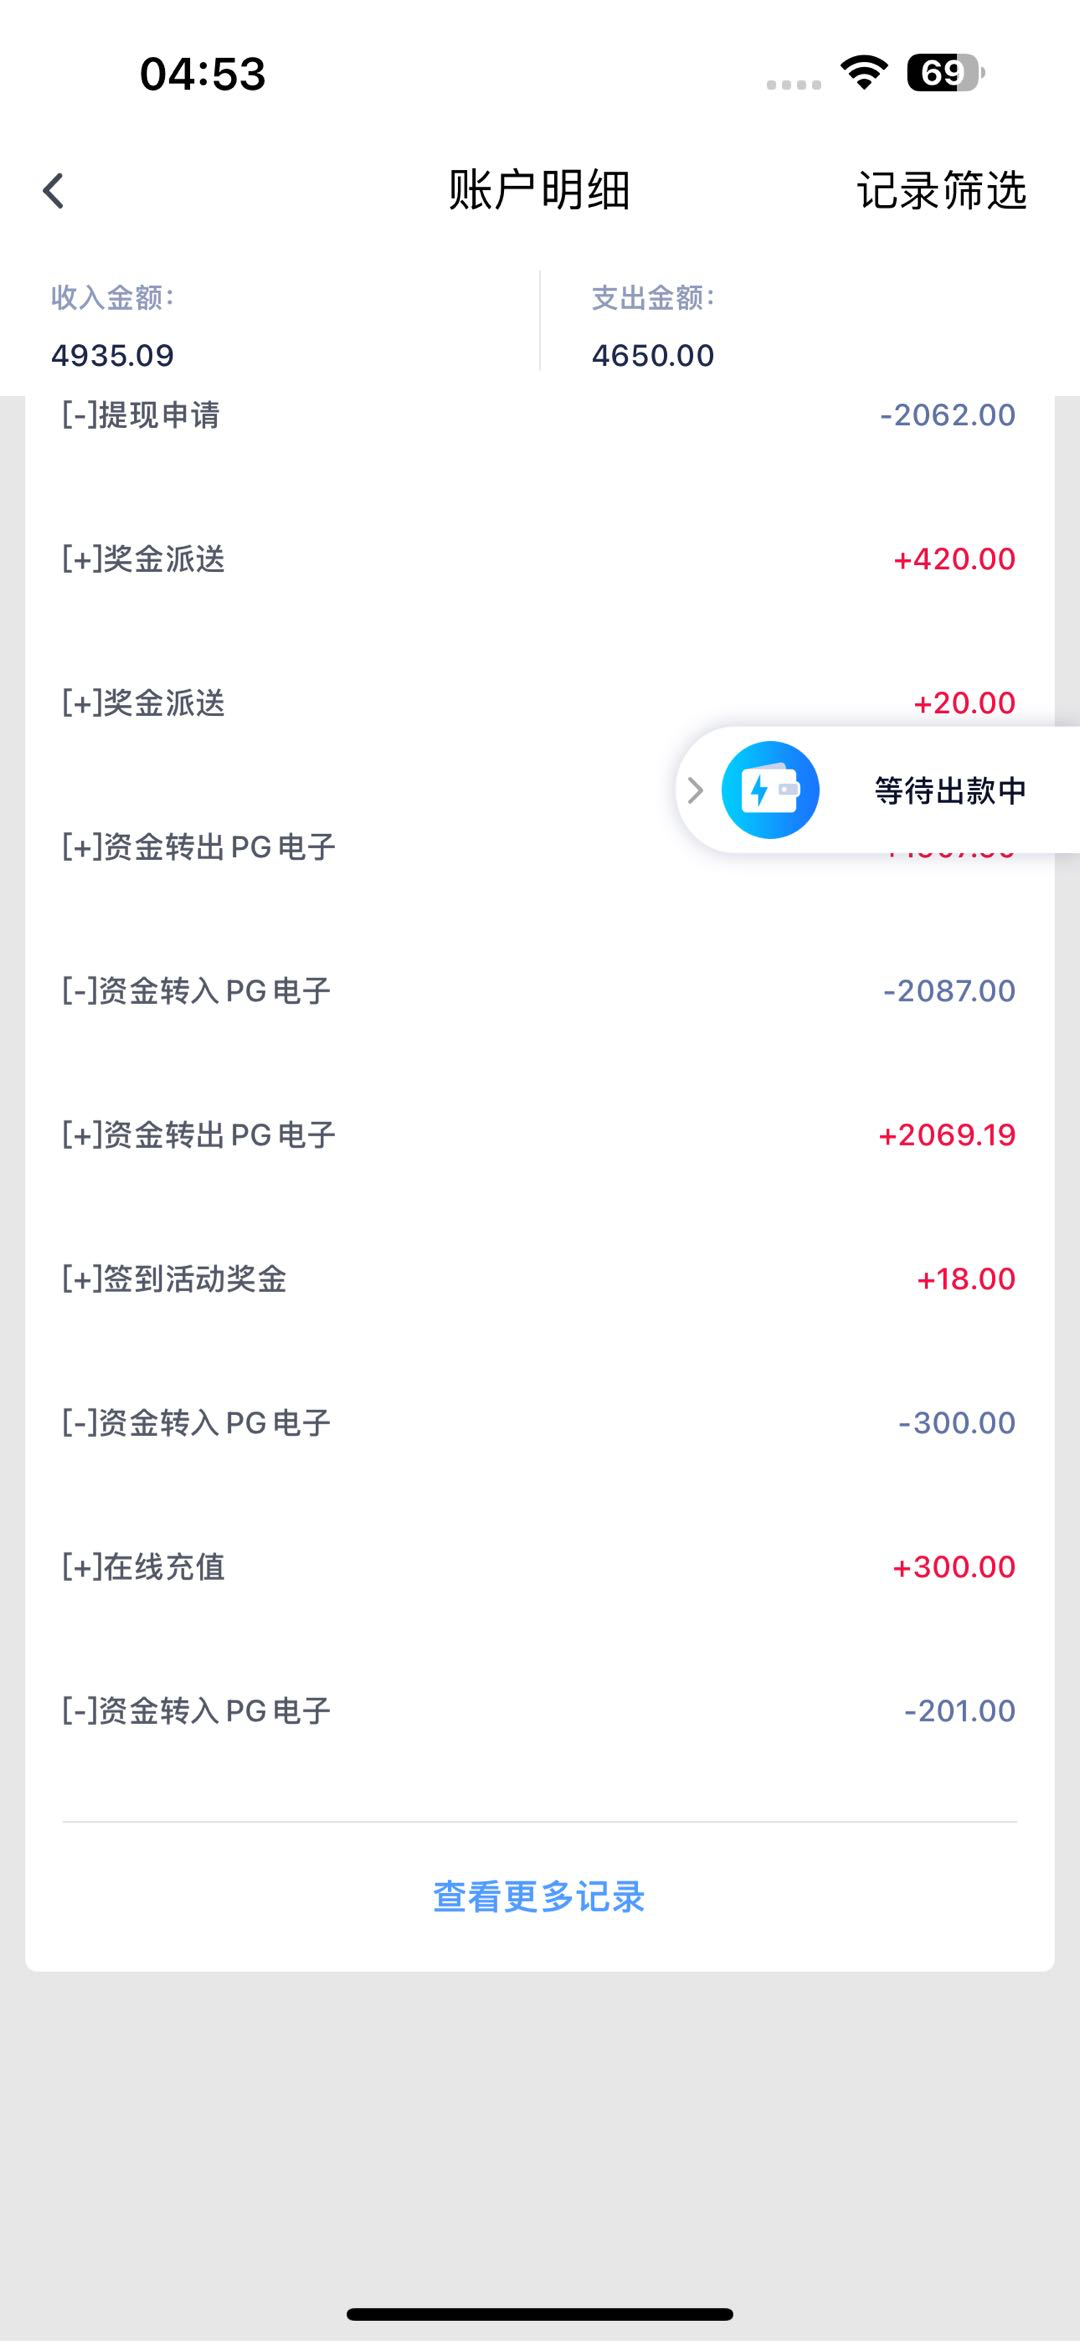Screen dimensions: 1080x2341
Task: Select the 签到活动奖金 +18.00 entry
Action: pos(539,1279)
